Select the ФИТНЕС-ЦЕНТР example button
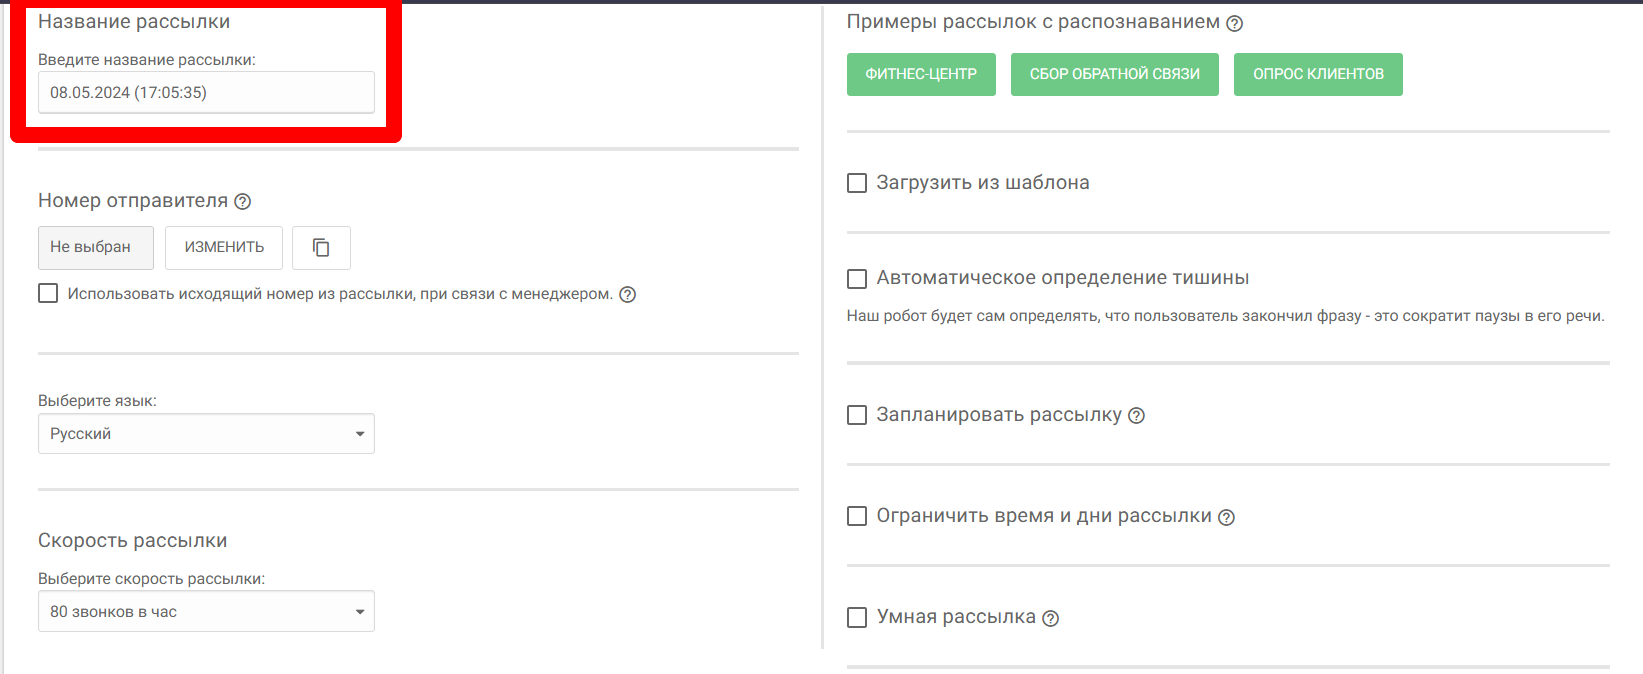1643x674 pixels. 921,74
